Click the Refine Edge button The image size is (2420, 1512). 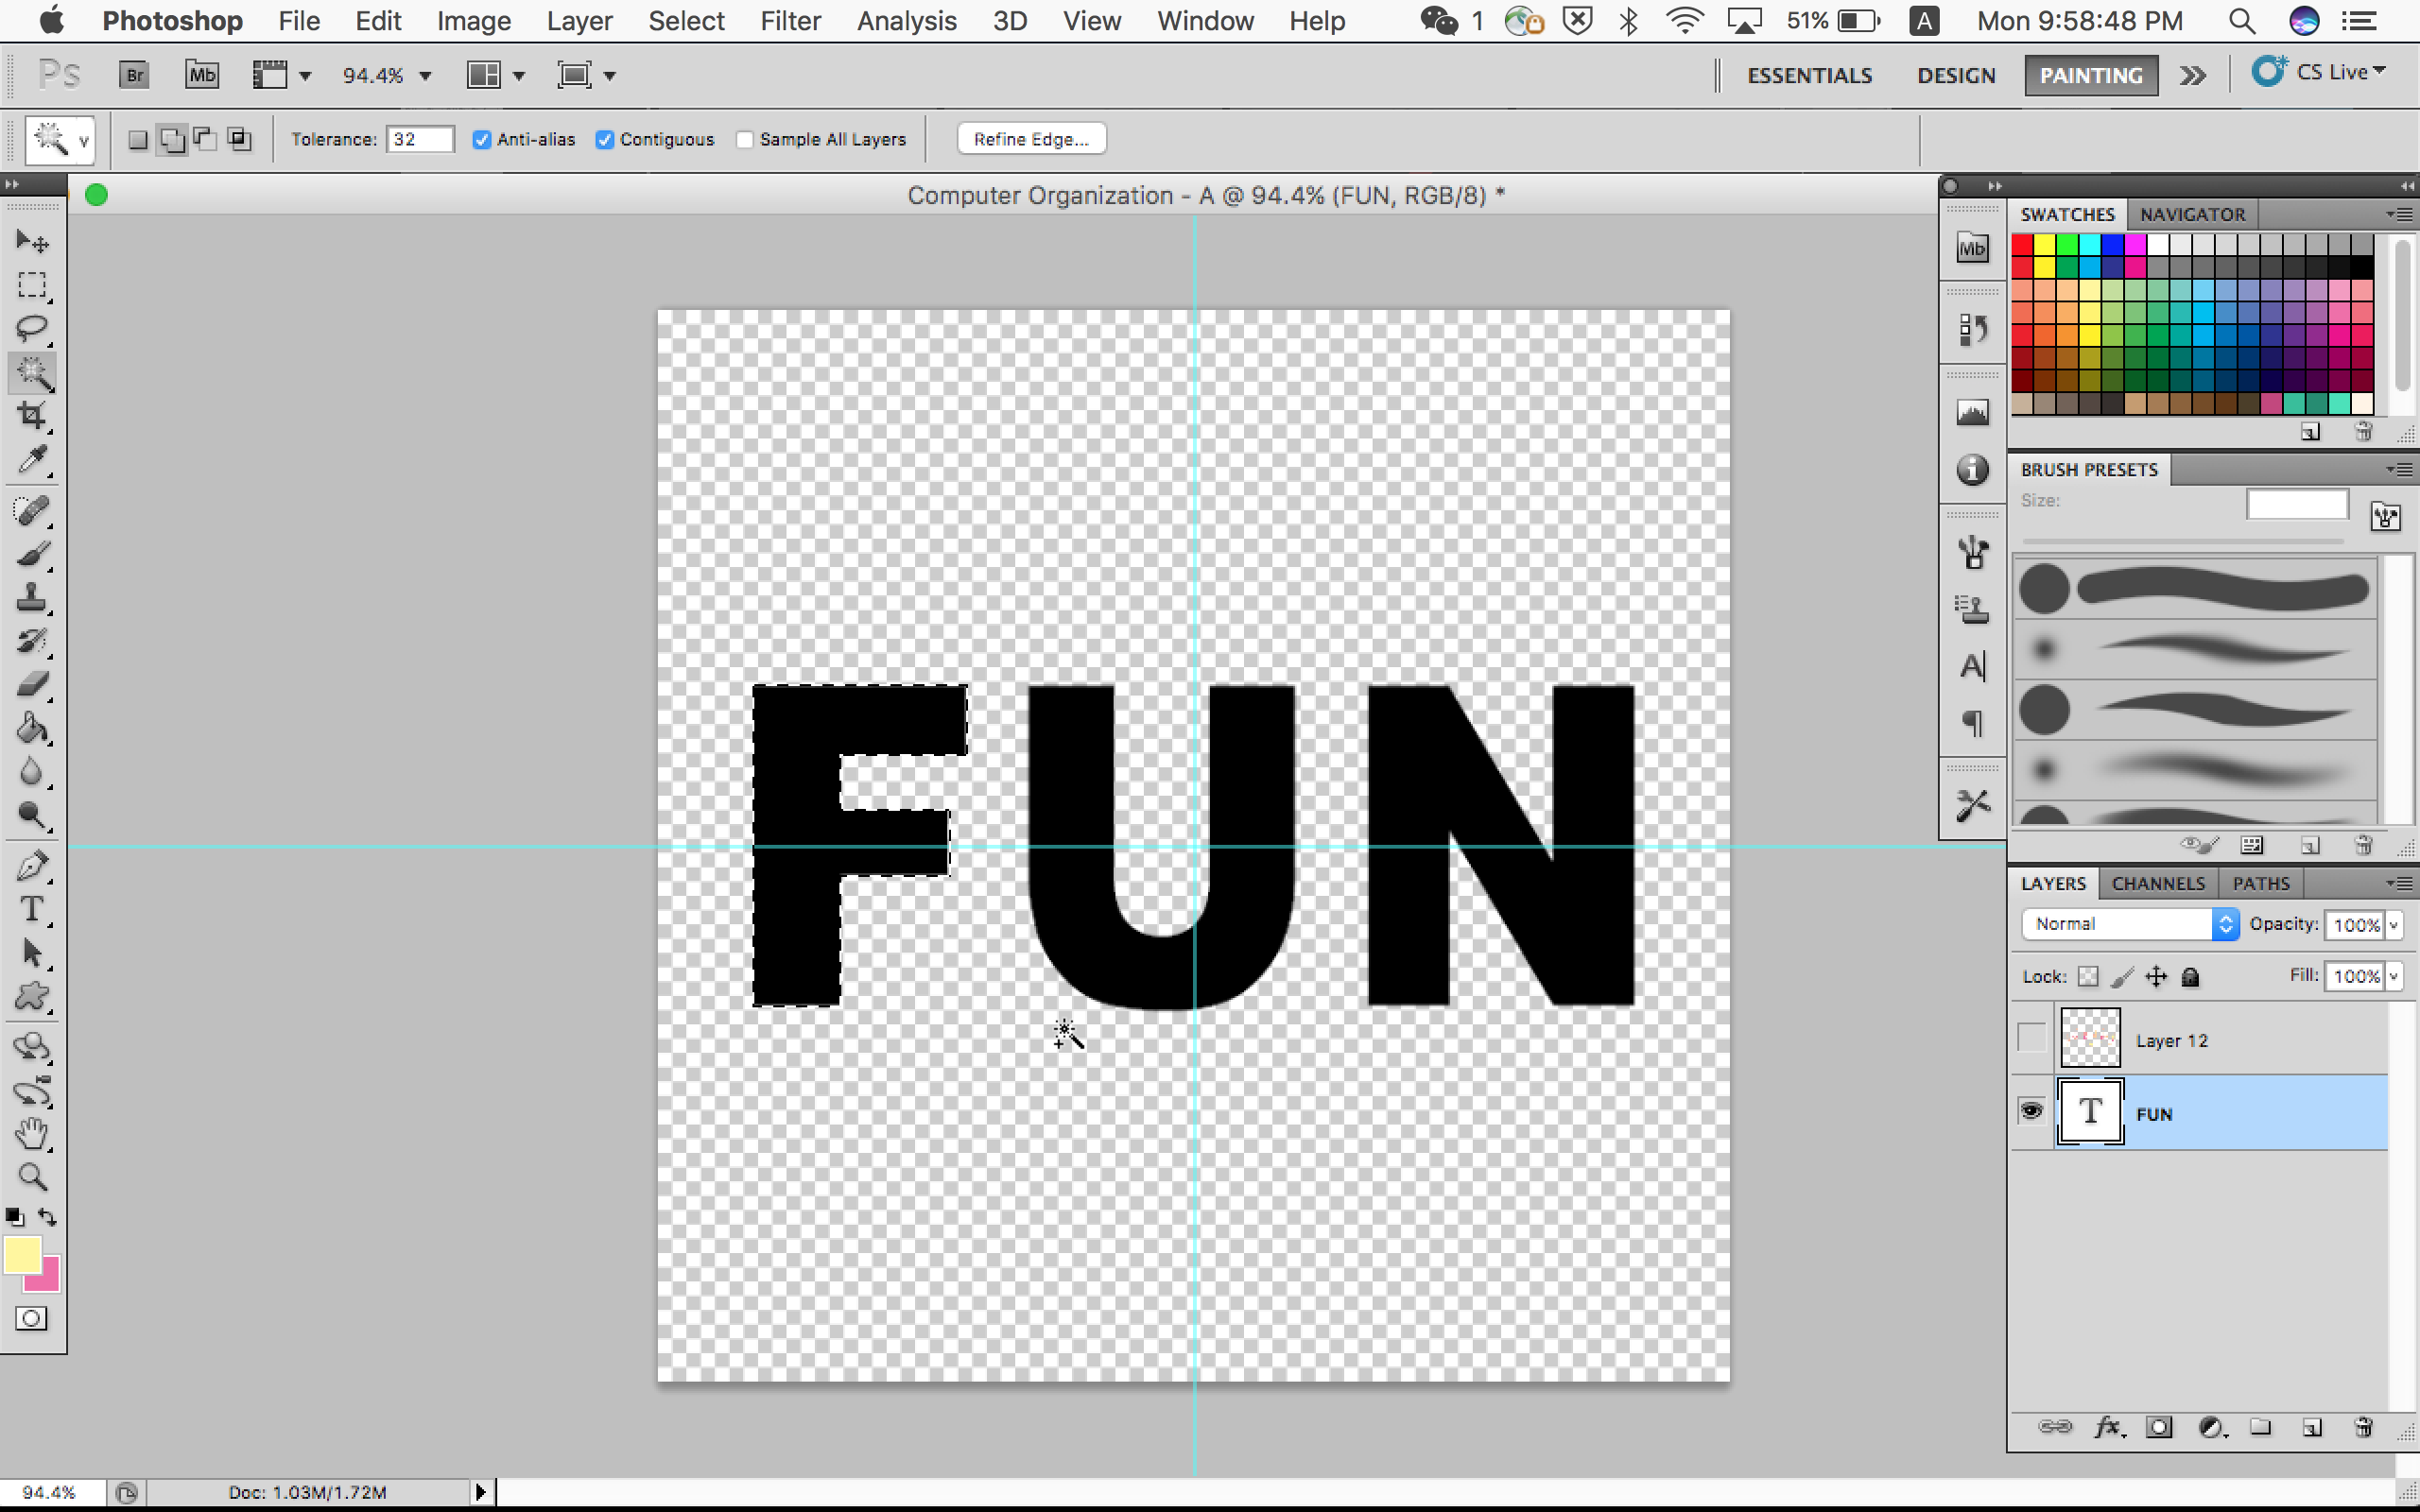click(1031, 139)
